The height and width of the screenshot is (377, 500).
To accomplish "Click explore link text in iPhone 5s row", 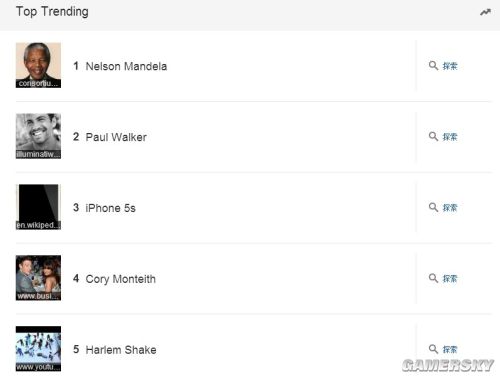I will 450,208.
